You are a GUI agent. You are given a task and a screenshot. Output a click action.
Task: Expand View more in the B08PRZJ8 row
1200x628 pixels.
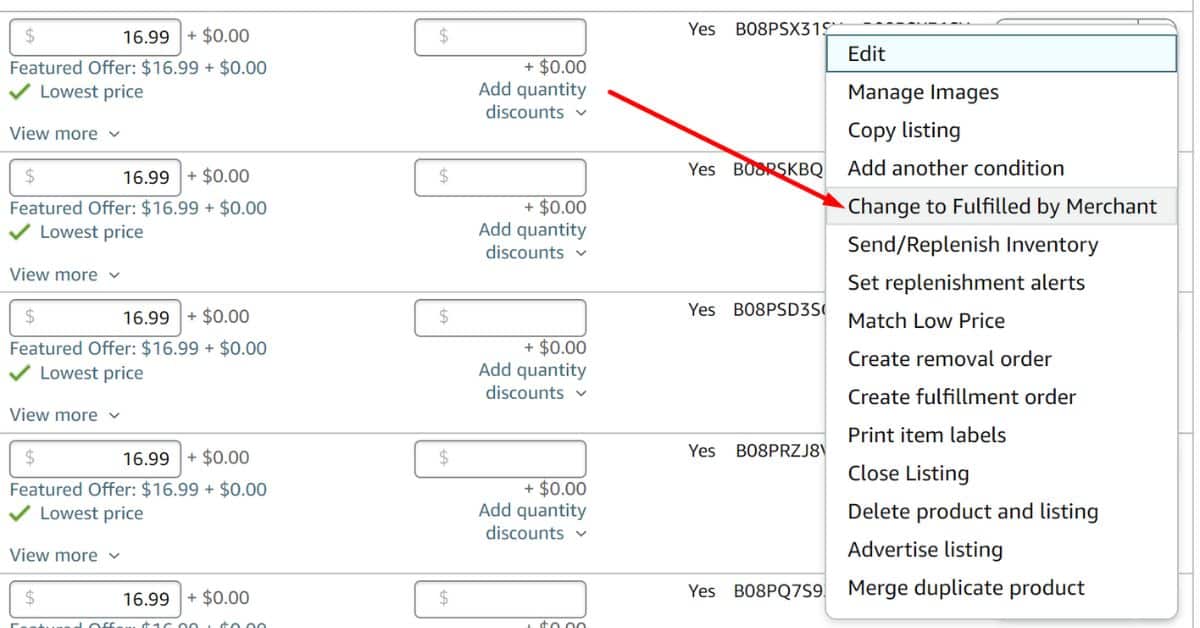pyautogui.click(x=64, y=555)
